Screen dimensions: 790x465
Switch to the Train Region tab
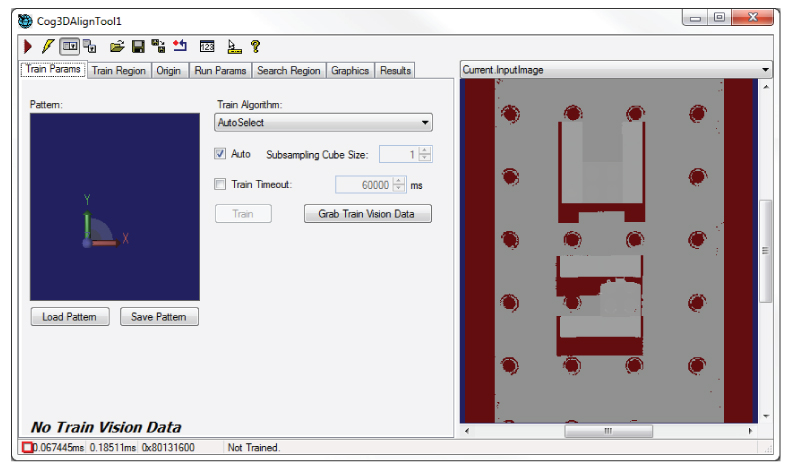coord(119,70)
